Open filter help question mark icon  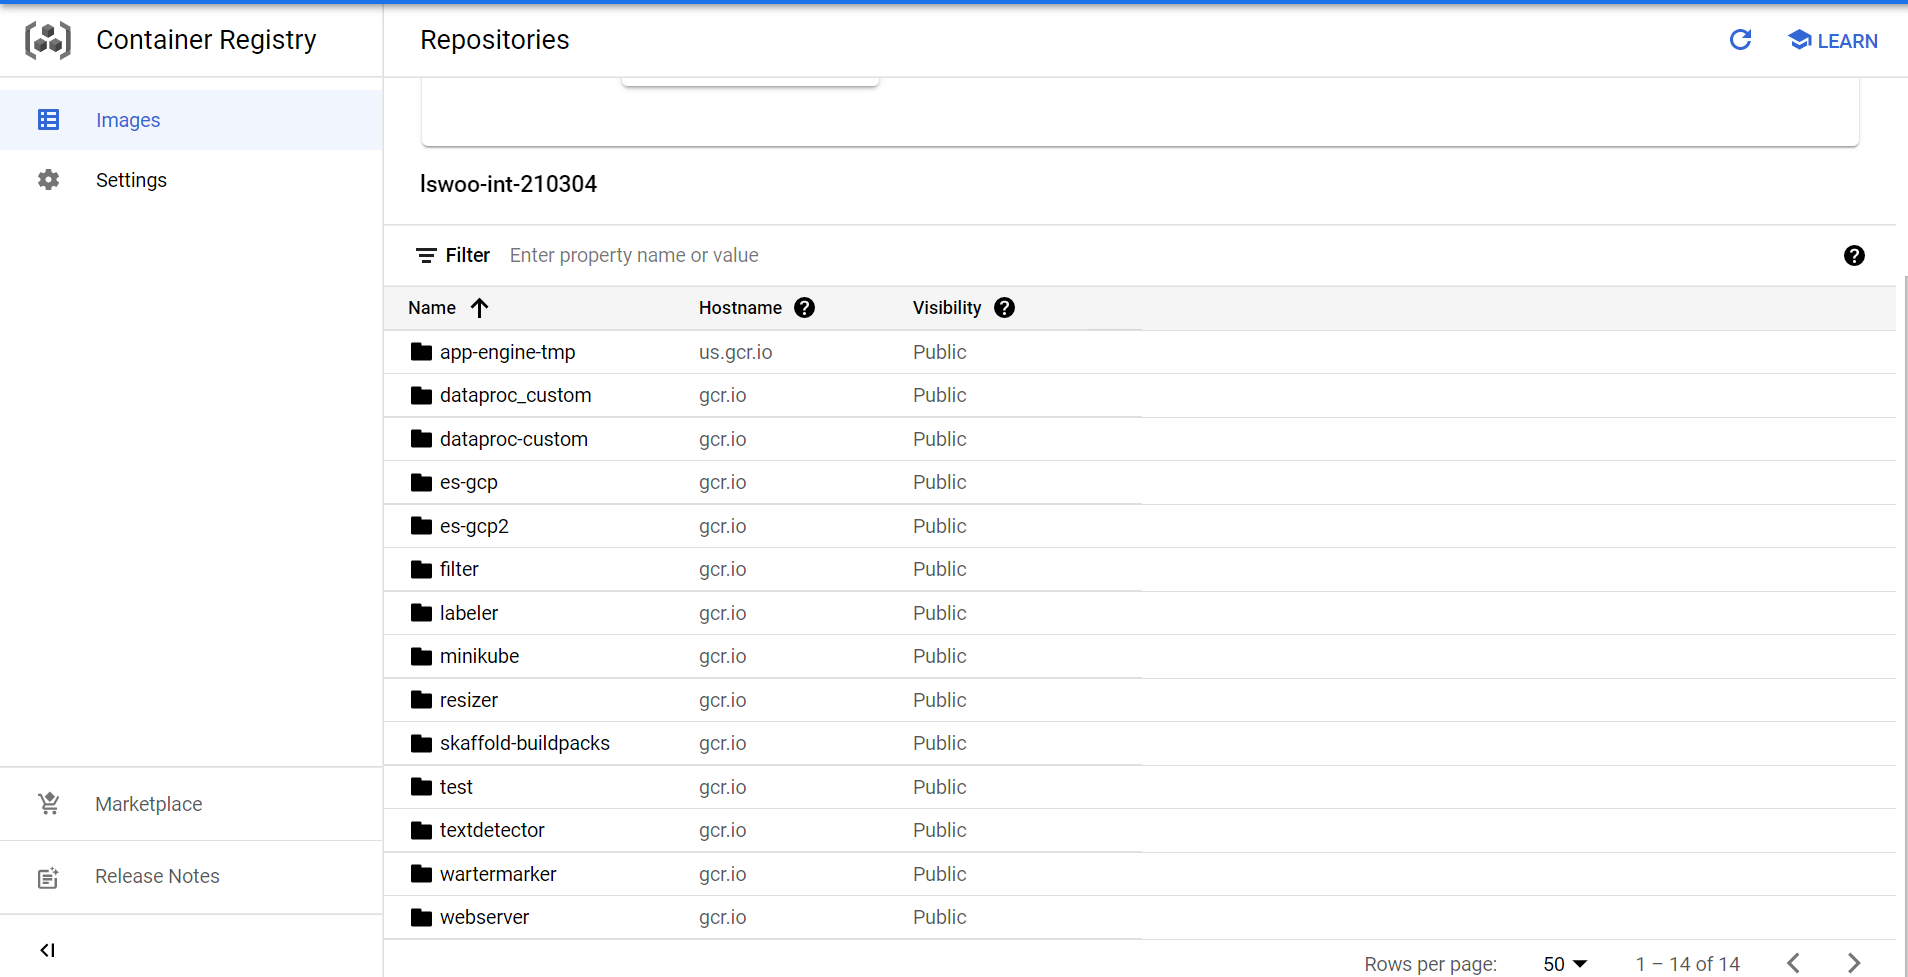tap(1854, 256)
